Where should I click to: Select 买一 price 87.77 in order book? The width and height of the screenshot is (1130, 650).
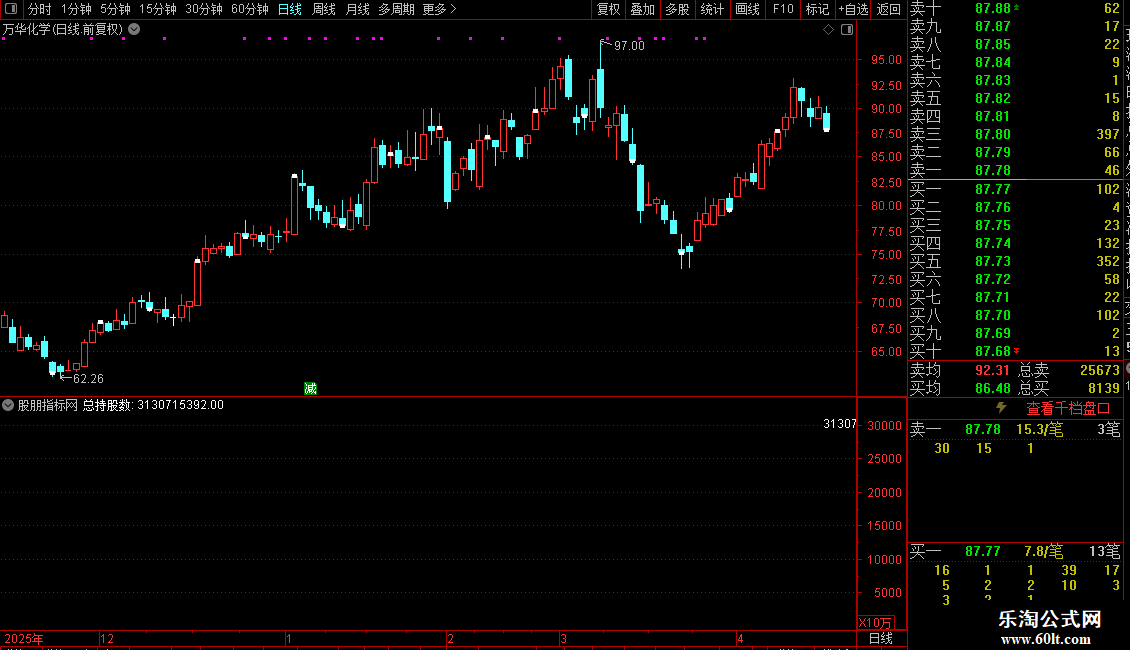pyautogui.click(x=993, y=189)
